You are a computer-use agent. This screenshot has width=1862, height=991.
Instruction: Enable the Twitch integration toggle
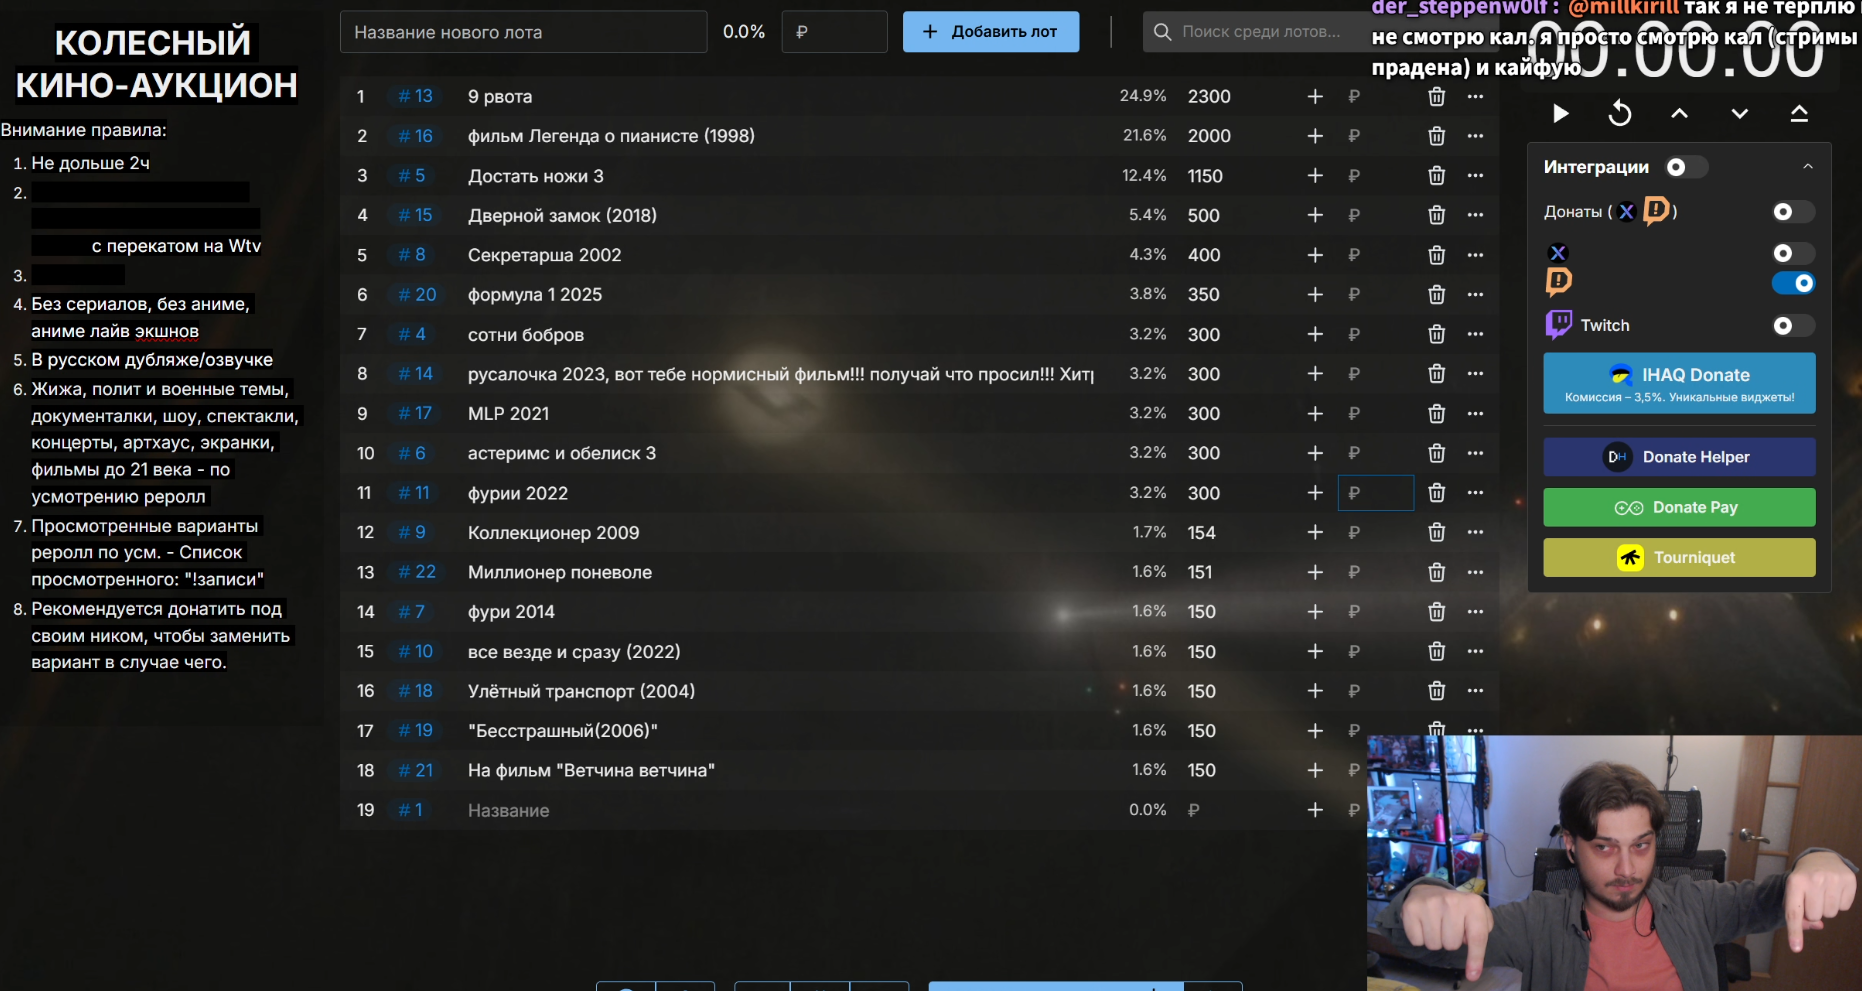pyautogui.click(x=1792, y=325)
